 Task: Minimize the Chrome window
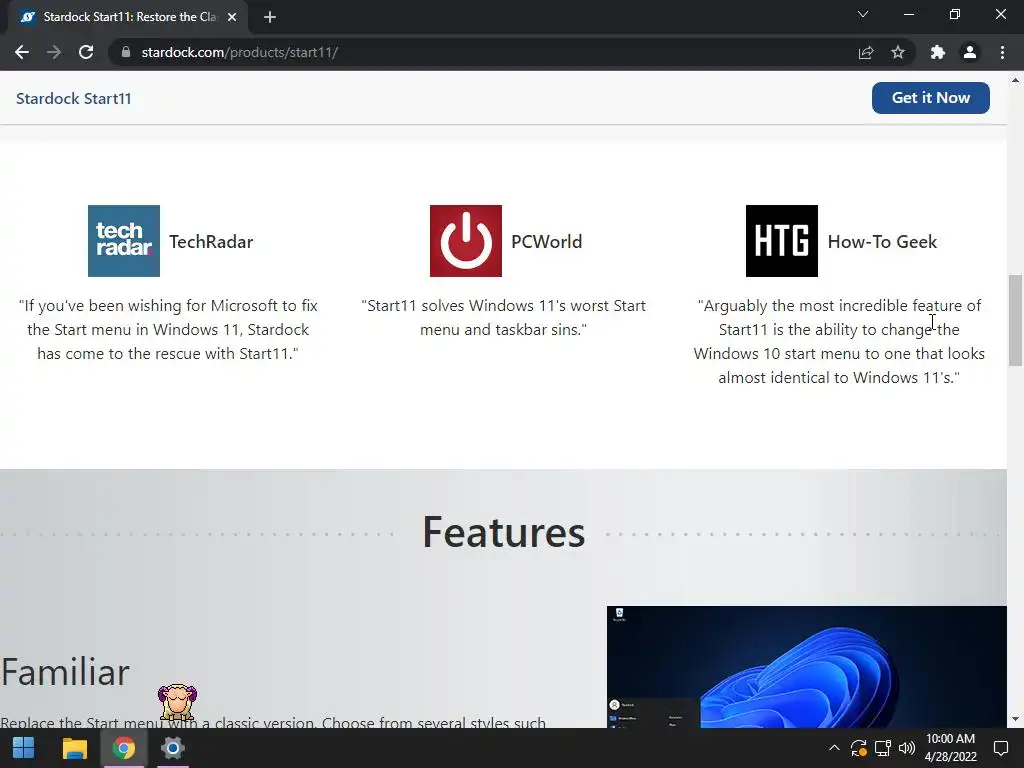click(x=908, y=14)
